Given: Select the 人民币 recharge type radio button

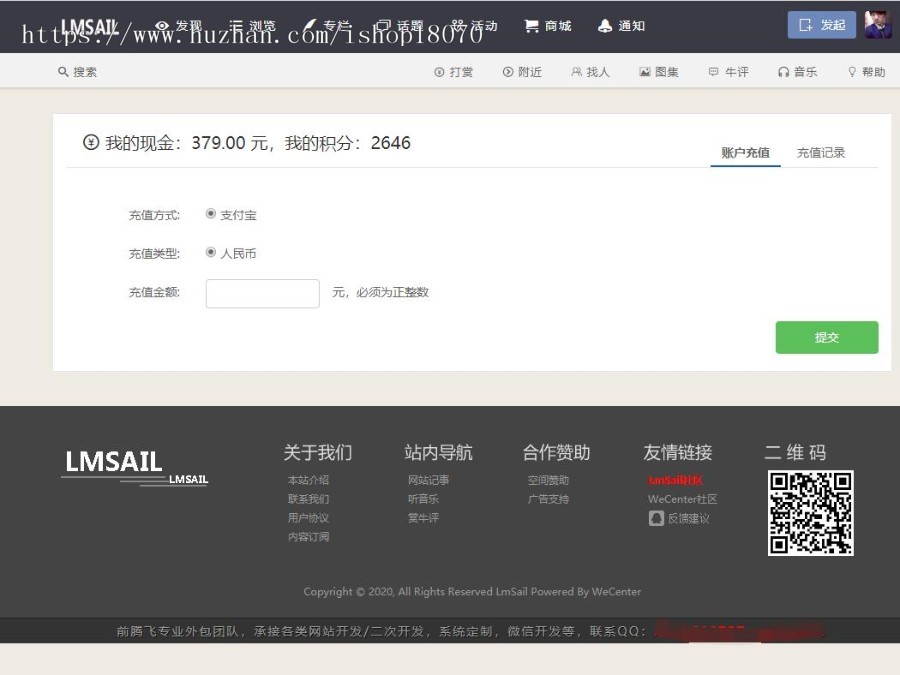Looking at the screenshot, I should pos(211,253).
